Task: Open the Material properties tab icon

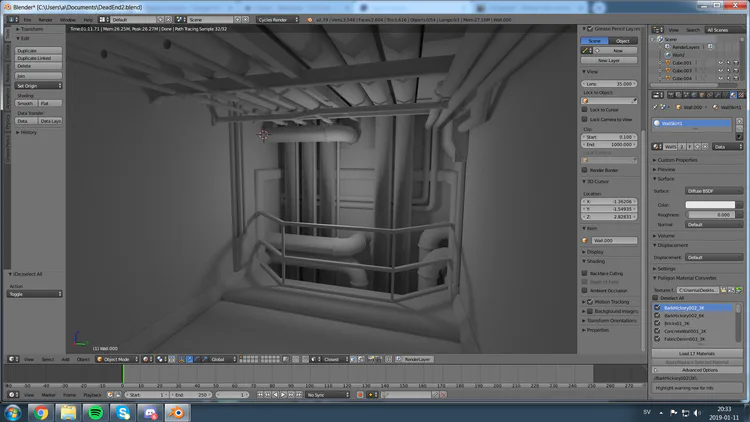Action: (733, 95)
